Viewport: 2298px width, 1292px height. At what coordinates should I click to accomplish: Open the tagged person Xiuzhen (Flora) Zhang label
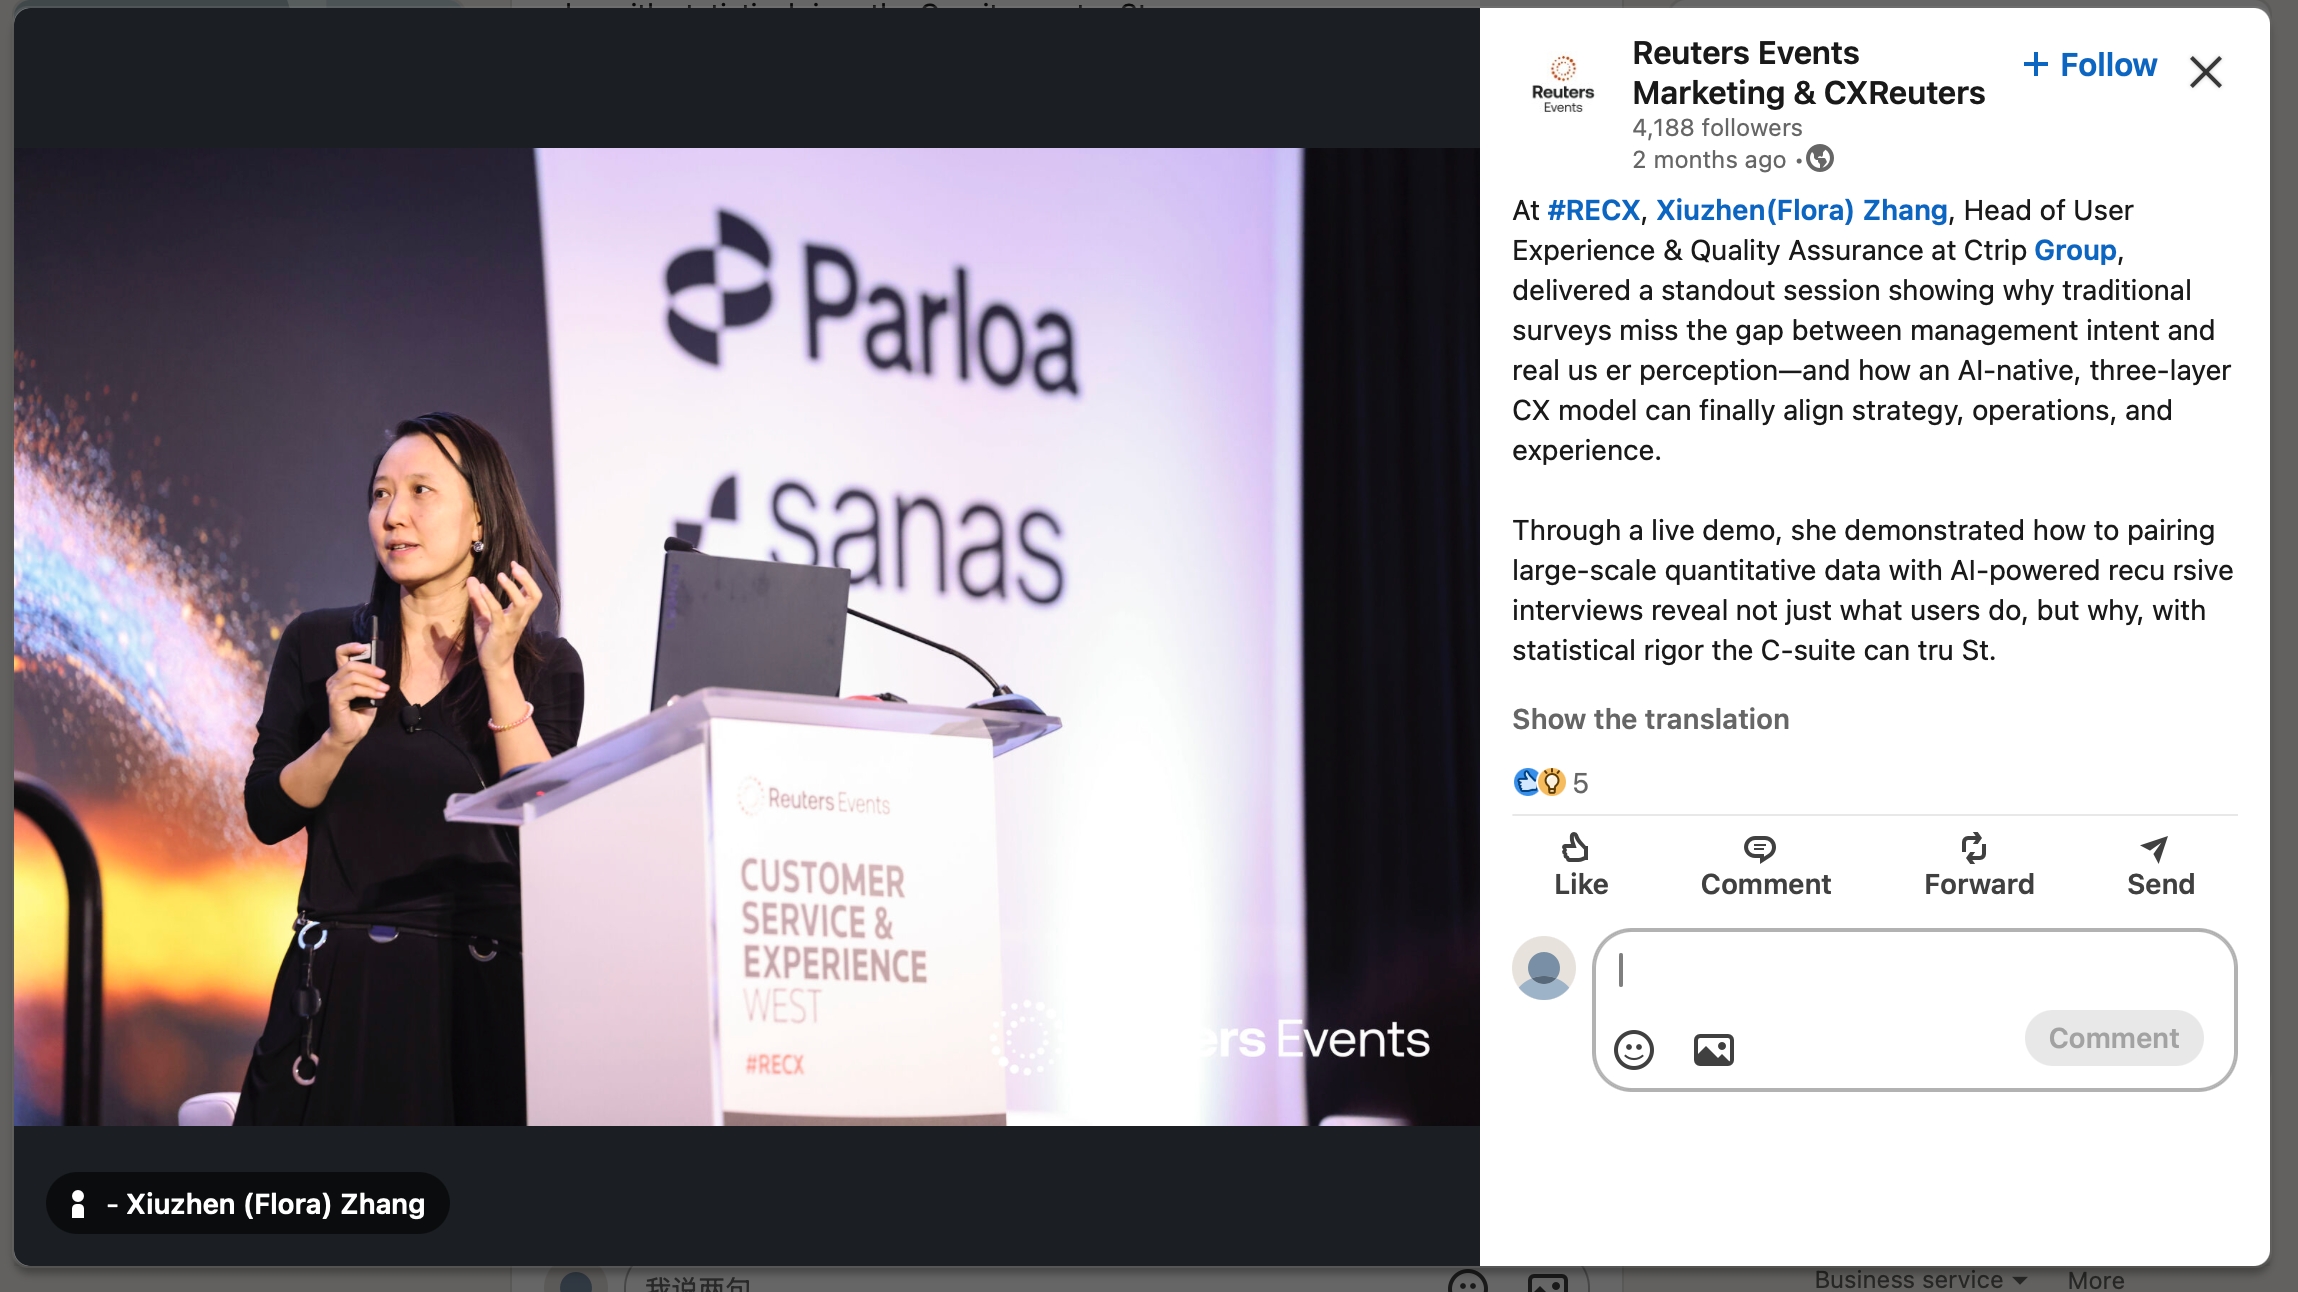(x=248, y=1203)
